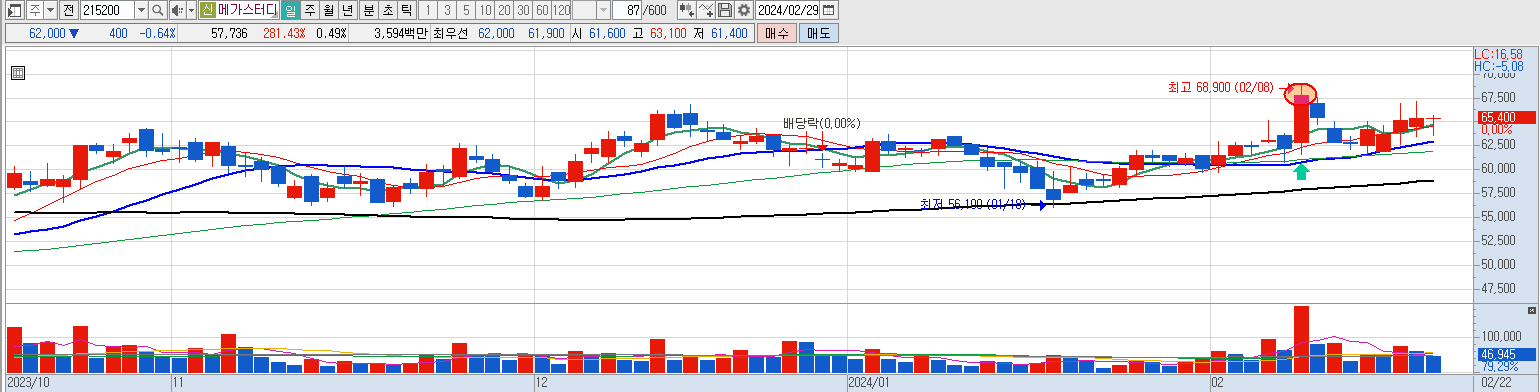Click the 최고 68,900 (02/08) high label

[1220, 87]
